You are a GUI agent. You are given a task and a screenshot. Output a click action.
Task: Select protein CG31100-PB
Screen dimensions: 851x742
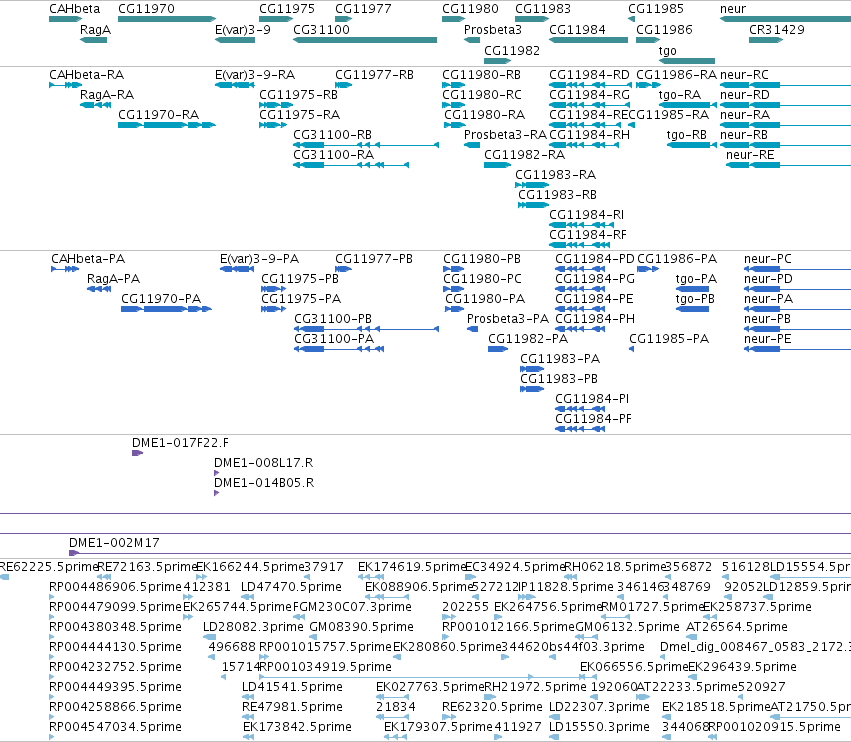pyautogui.click(x=366, y=329)
